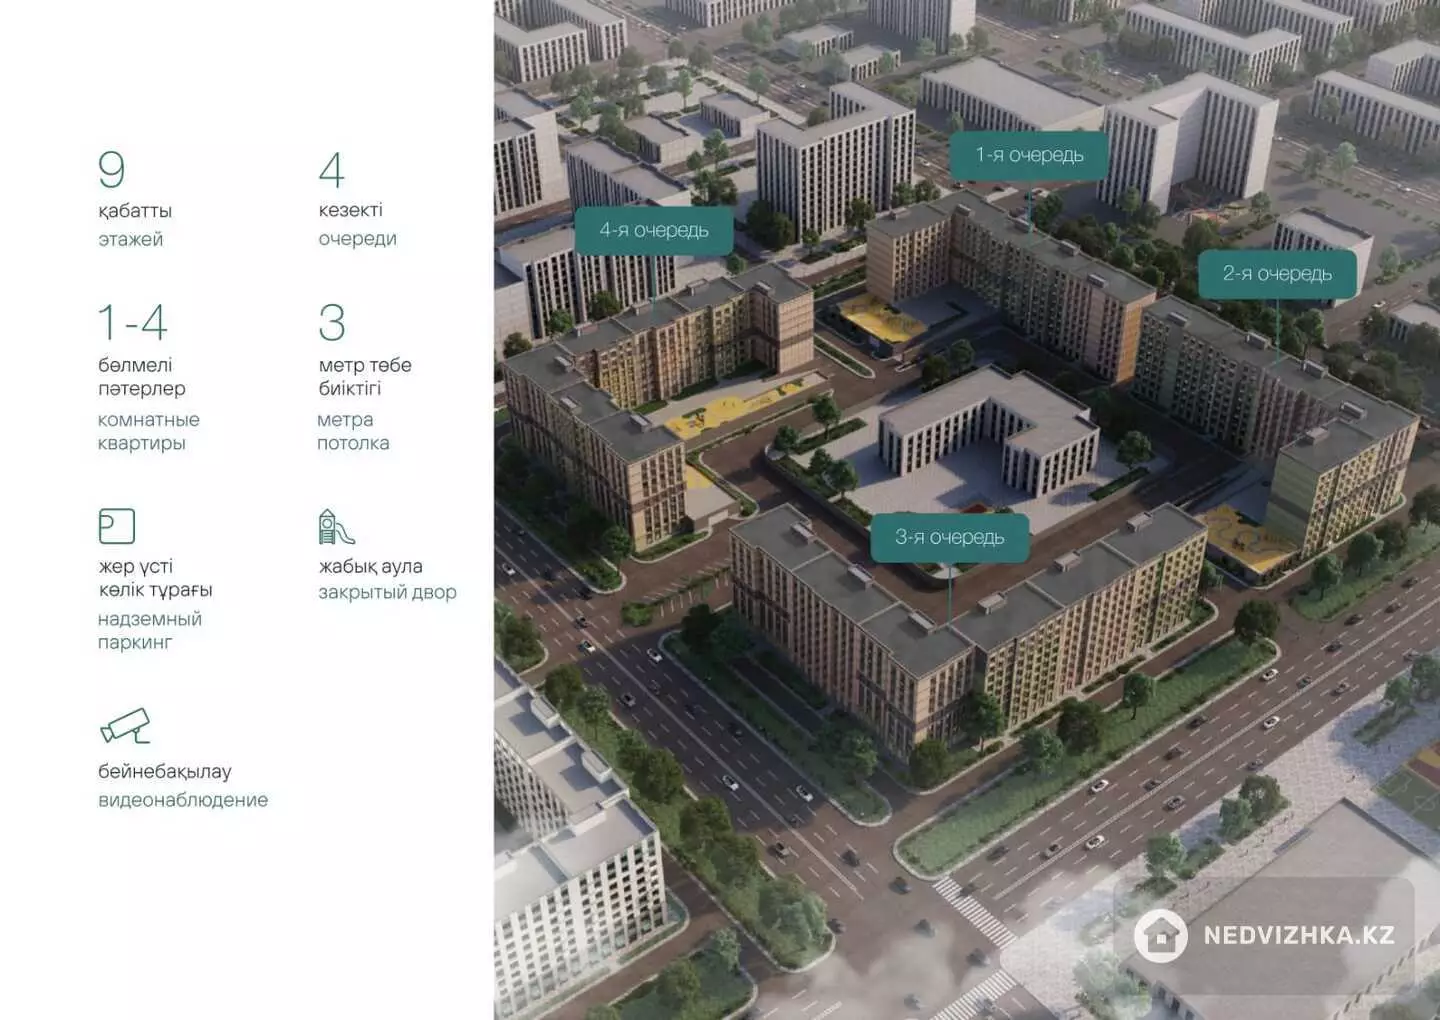Click the playground slide icon for закрытый двор

point(335,526)
